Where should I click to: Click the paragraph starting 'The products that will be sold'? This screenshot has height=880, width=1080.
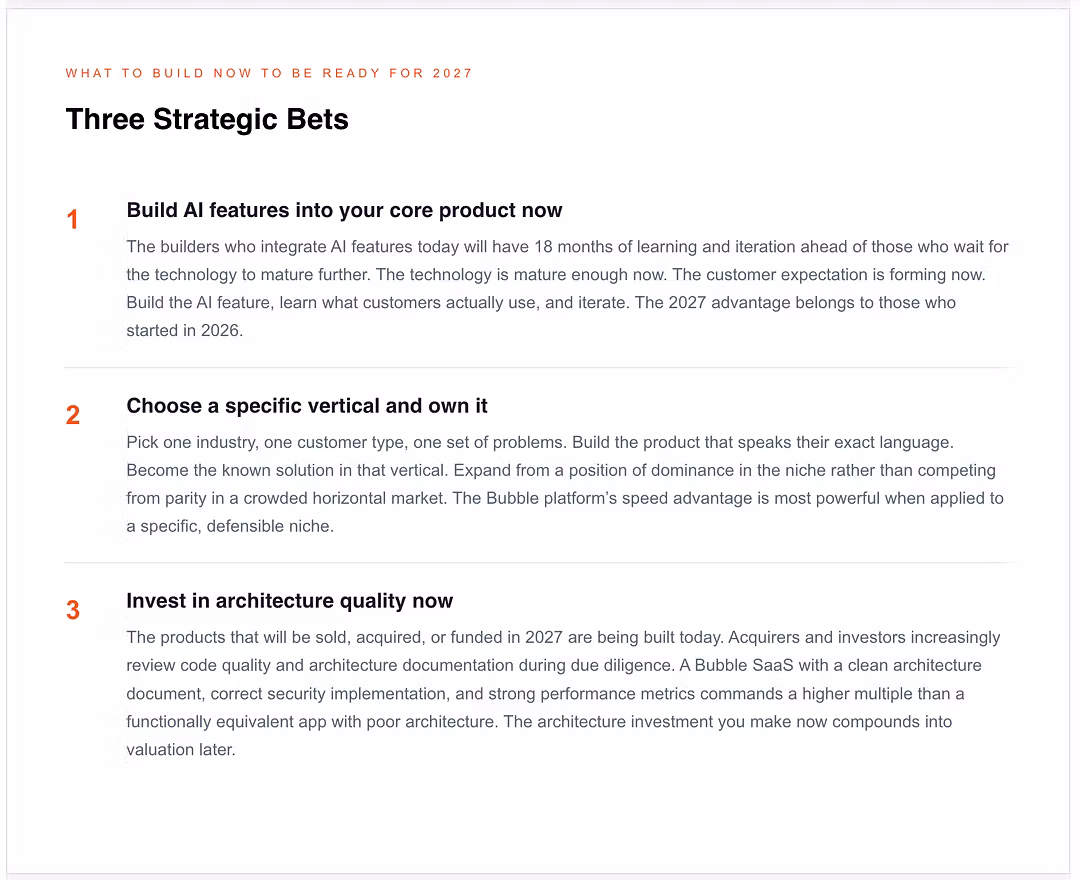coord(563,693)
